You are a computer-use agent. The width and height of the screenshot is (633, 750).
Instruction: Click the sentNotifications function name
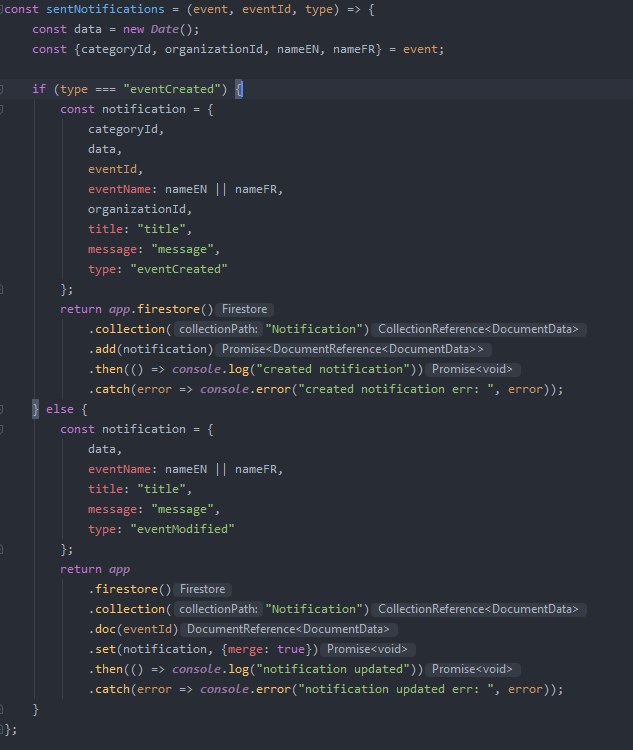(105, 9)
